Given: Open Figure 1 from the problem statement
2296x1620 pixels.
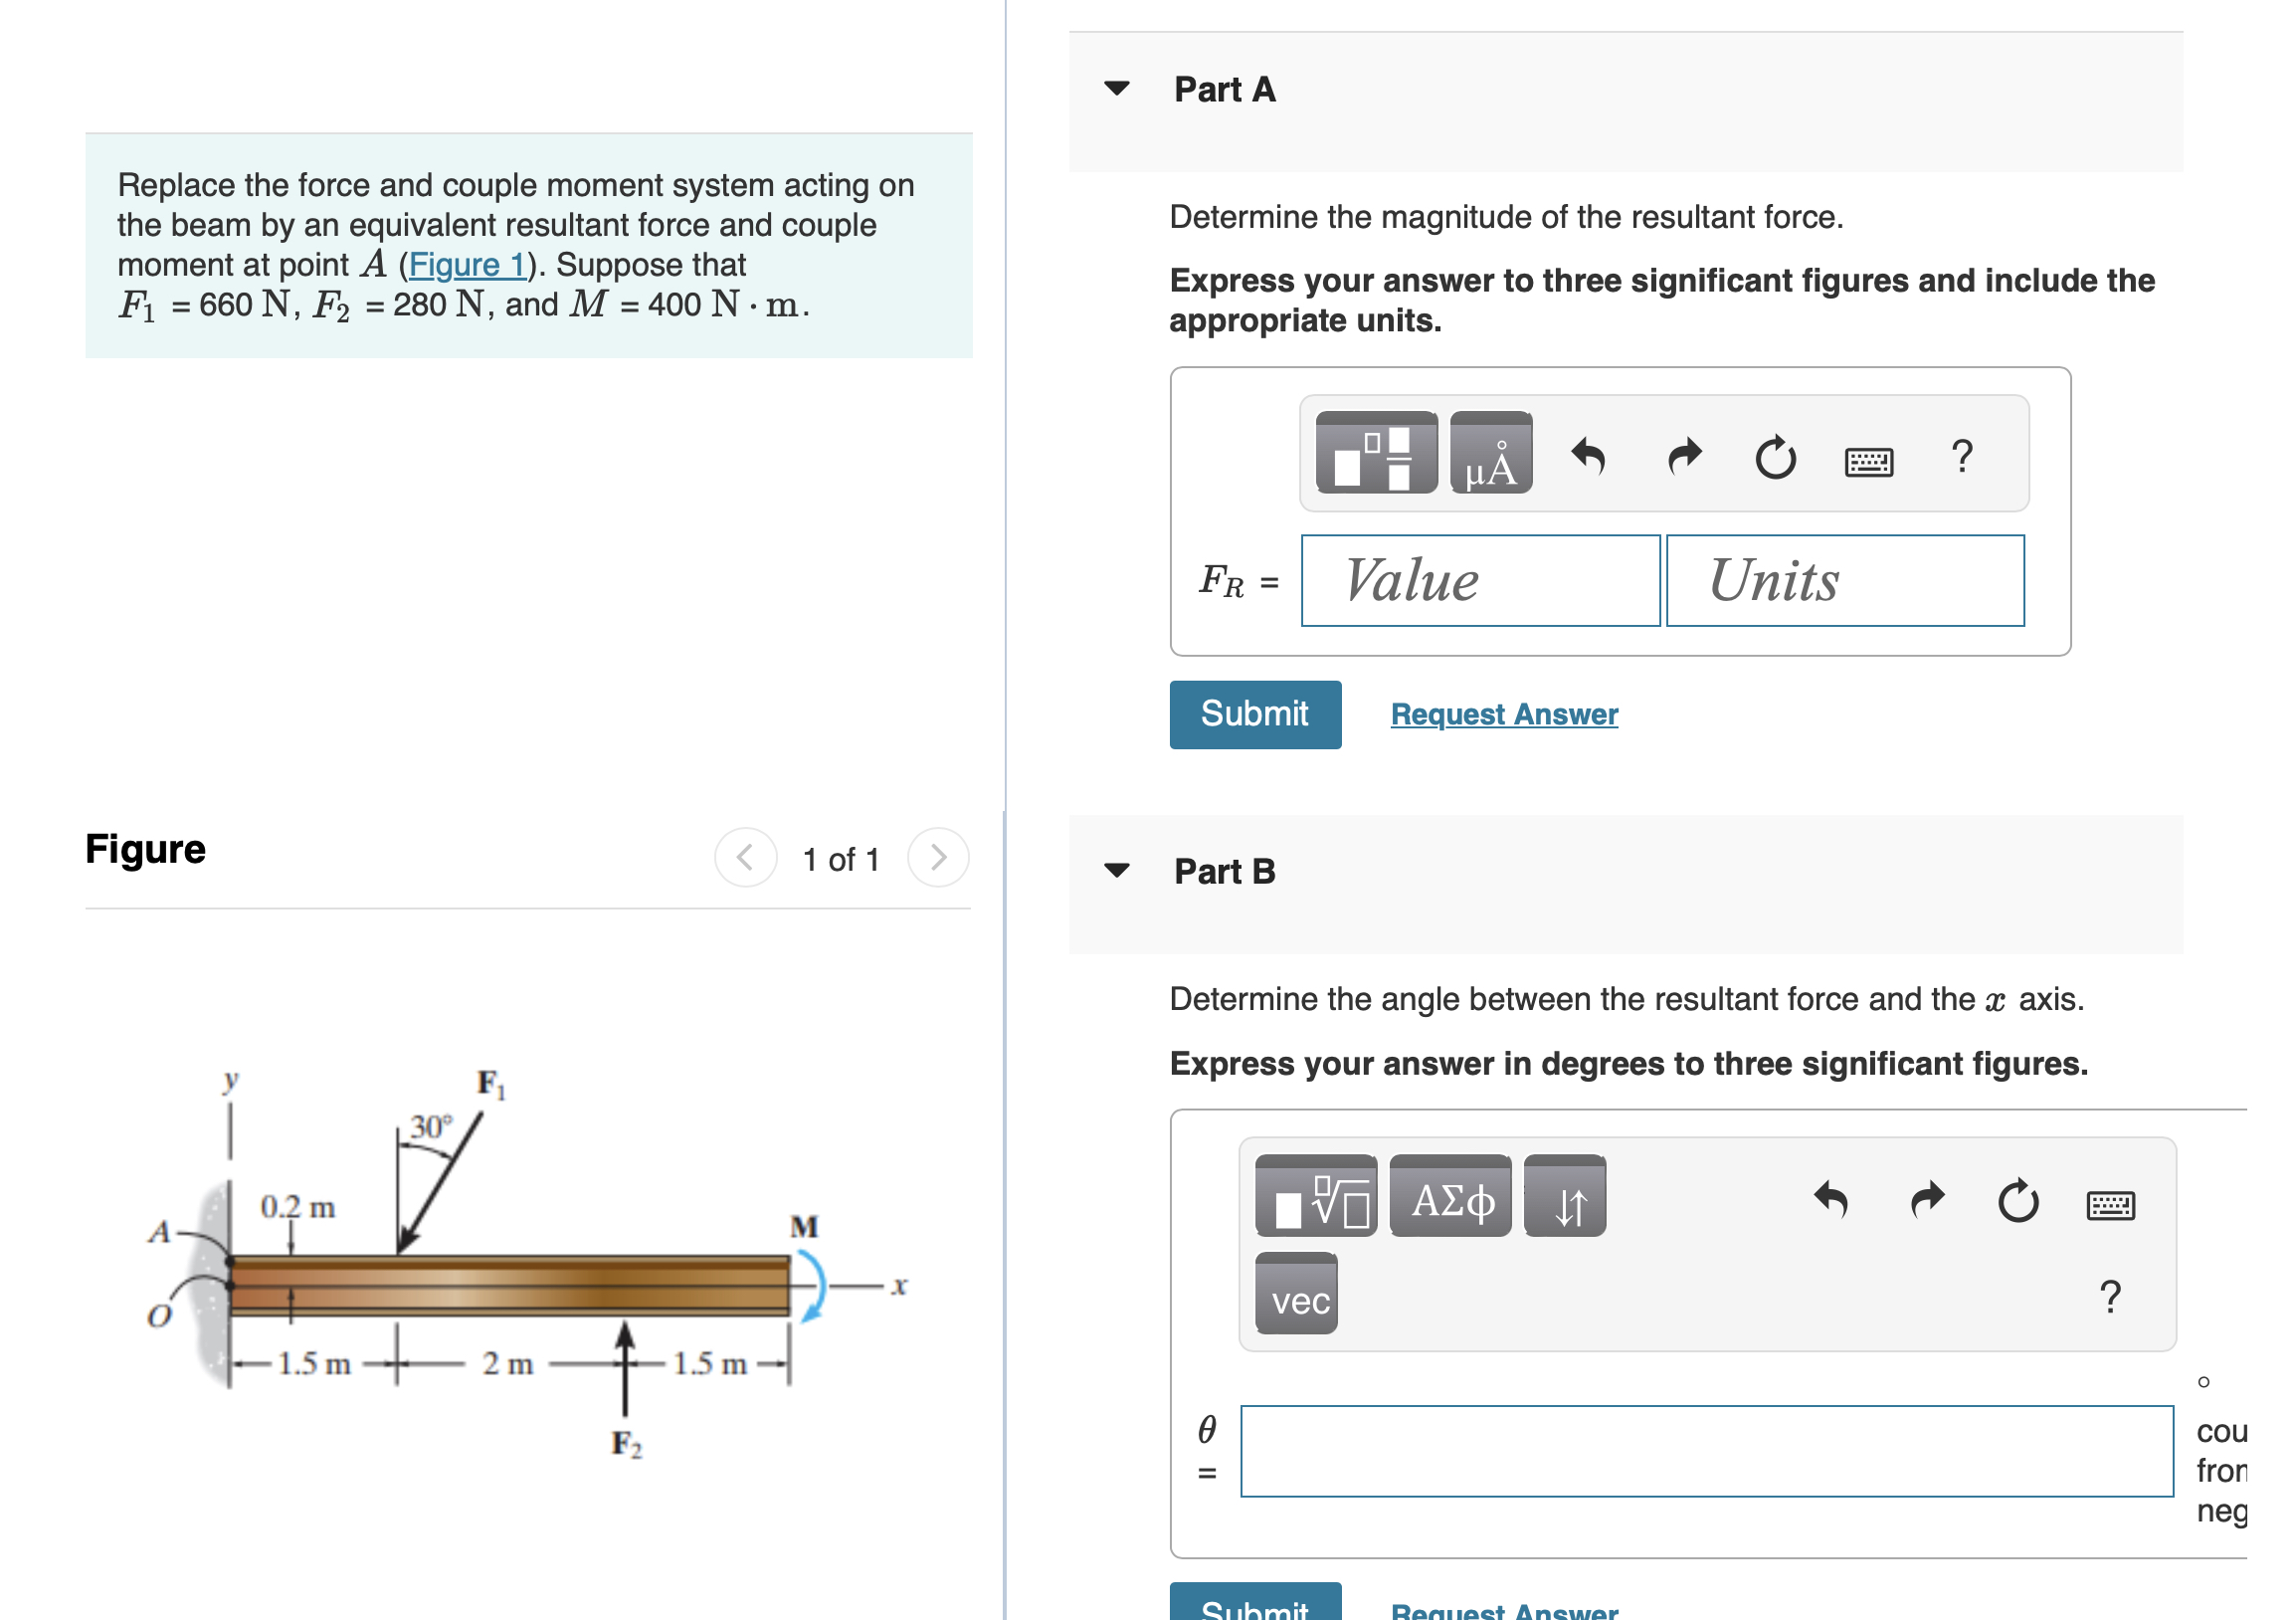Looking at the screenshot, I should click(466, 264).
